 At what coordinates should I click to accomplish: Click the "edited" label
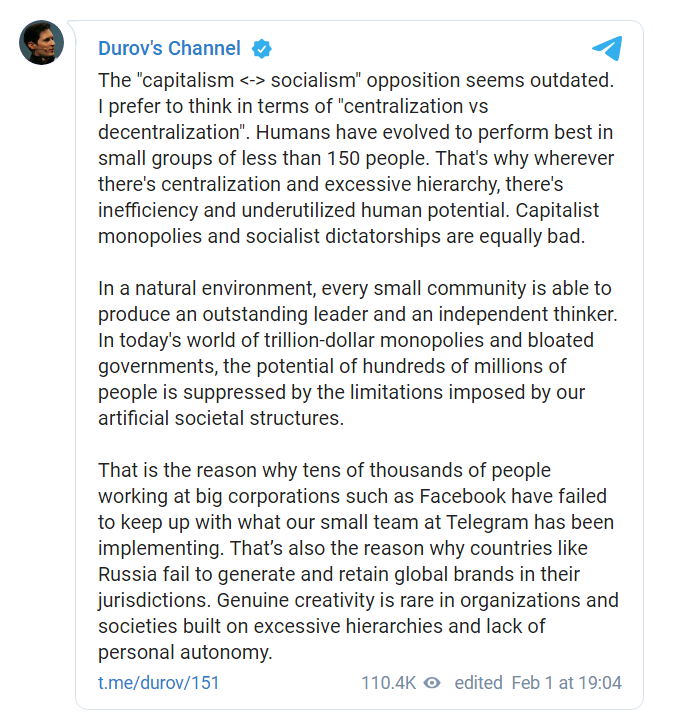(x=478, y=683)
